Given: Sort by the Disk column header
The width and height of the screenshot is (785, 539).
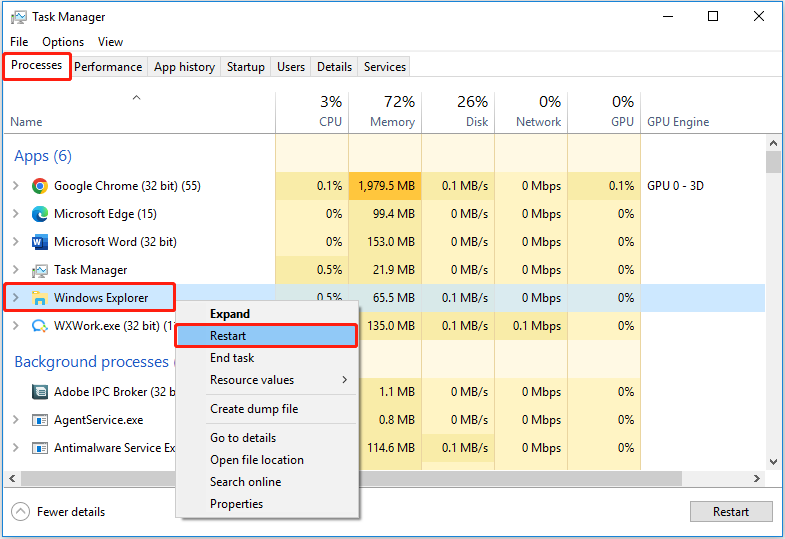Looking at the screenshot, I should click(458, 113).
